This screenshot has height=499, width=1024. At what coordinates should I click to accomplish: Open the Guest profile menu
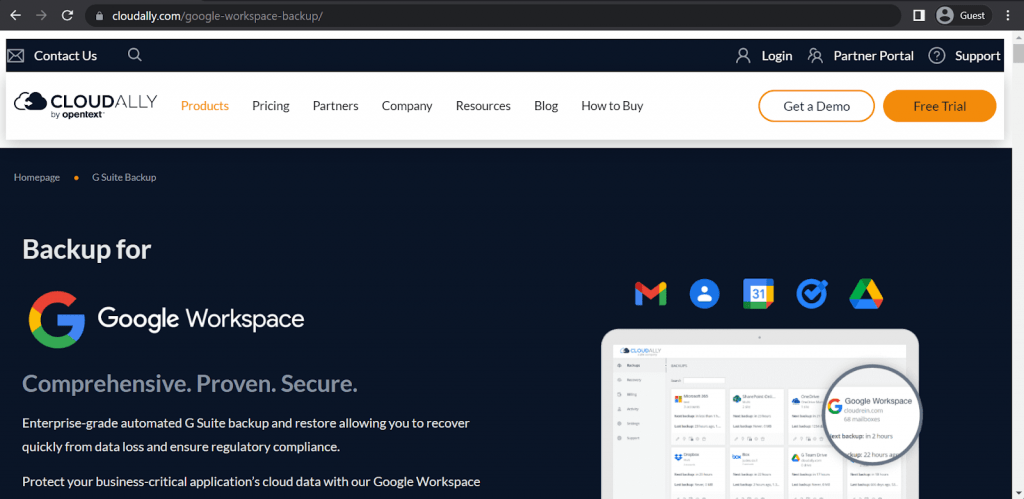point(961,16)
